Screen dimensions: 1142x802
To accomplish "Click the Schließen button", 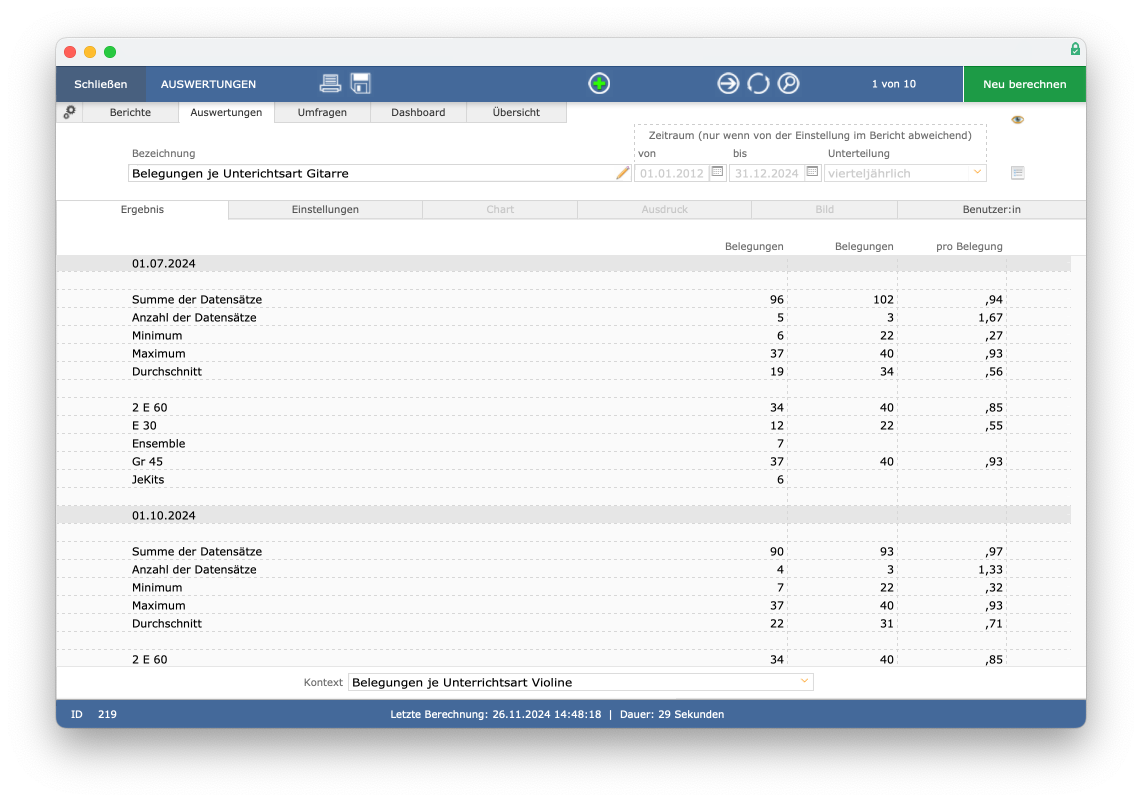I will coord(101,84).
